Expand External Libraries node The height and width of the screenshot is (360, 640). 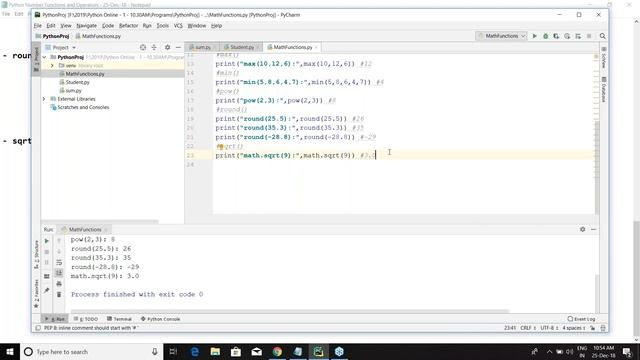pos(44,99)
